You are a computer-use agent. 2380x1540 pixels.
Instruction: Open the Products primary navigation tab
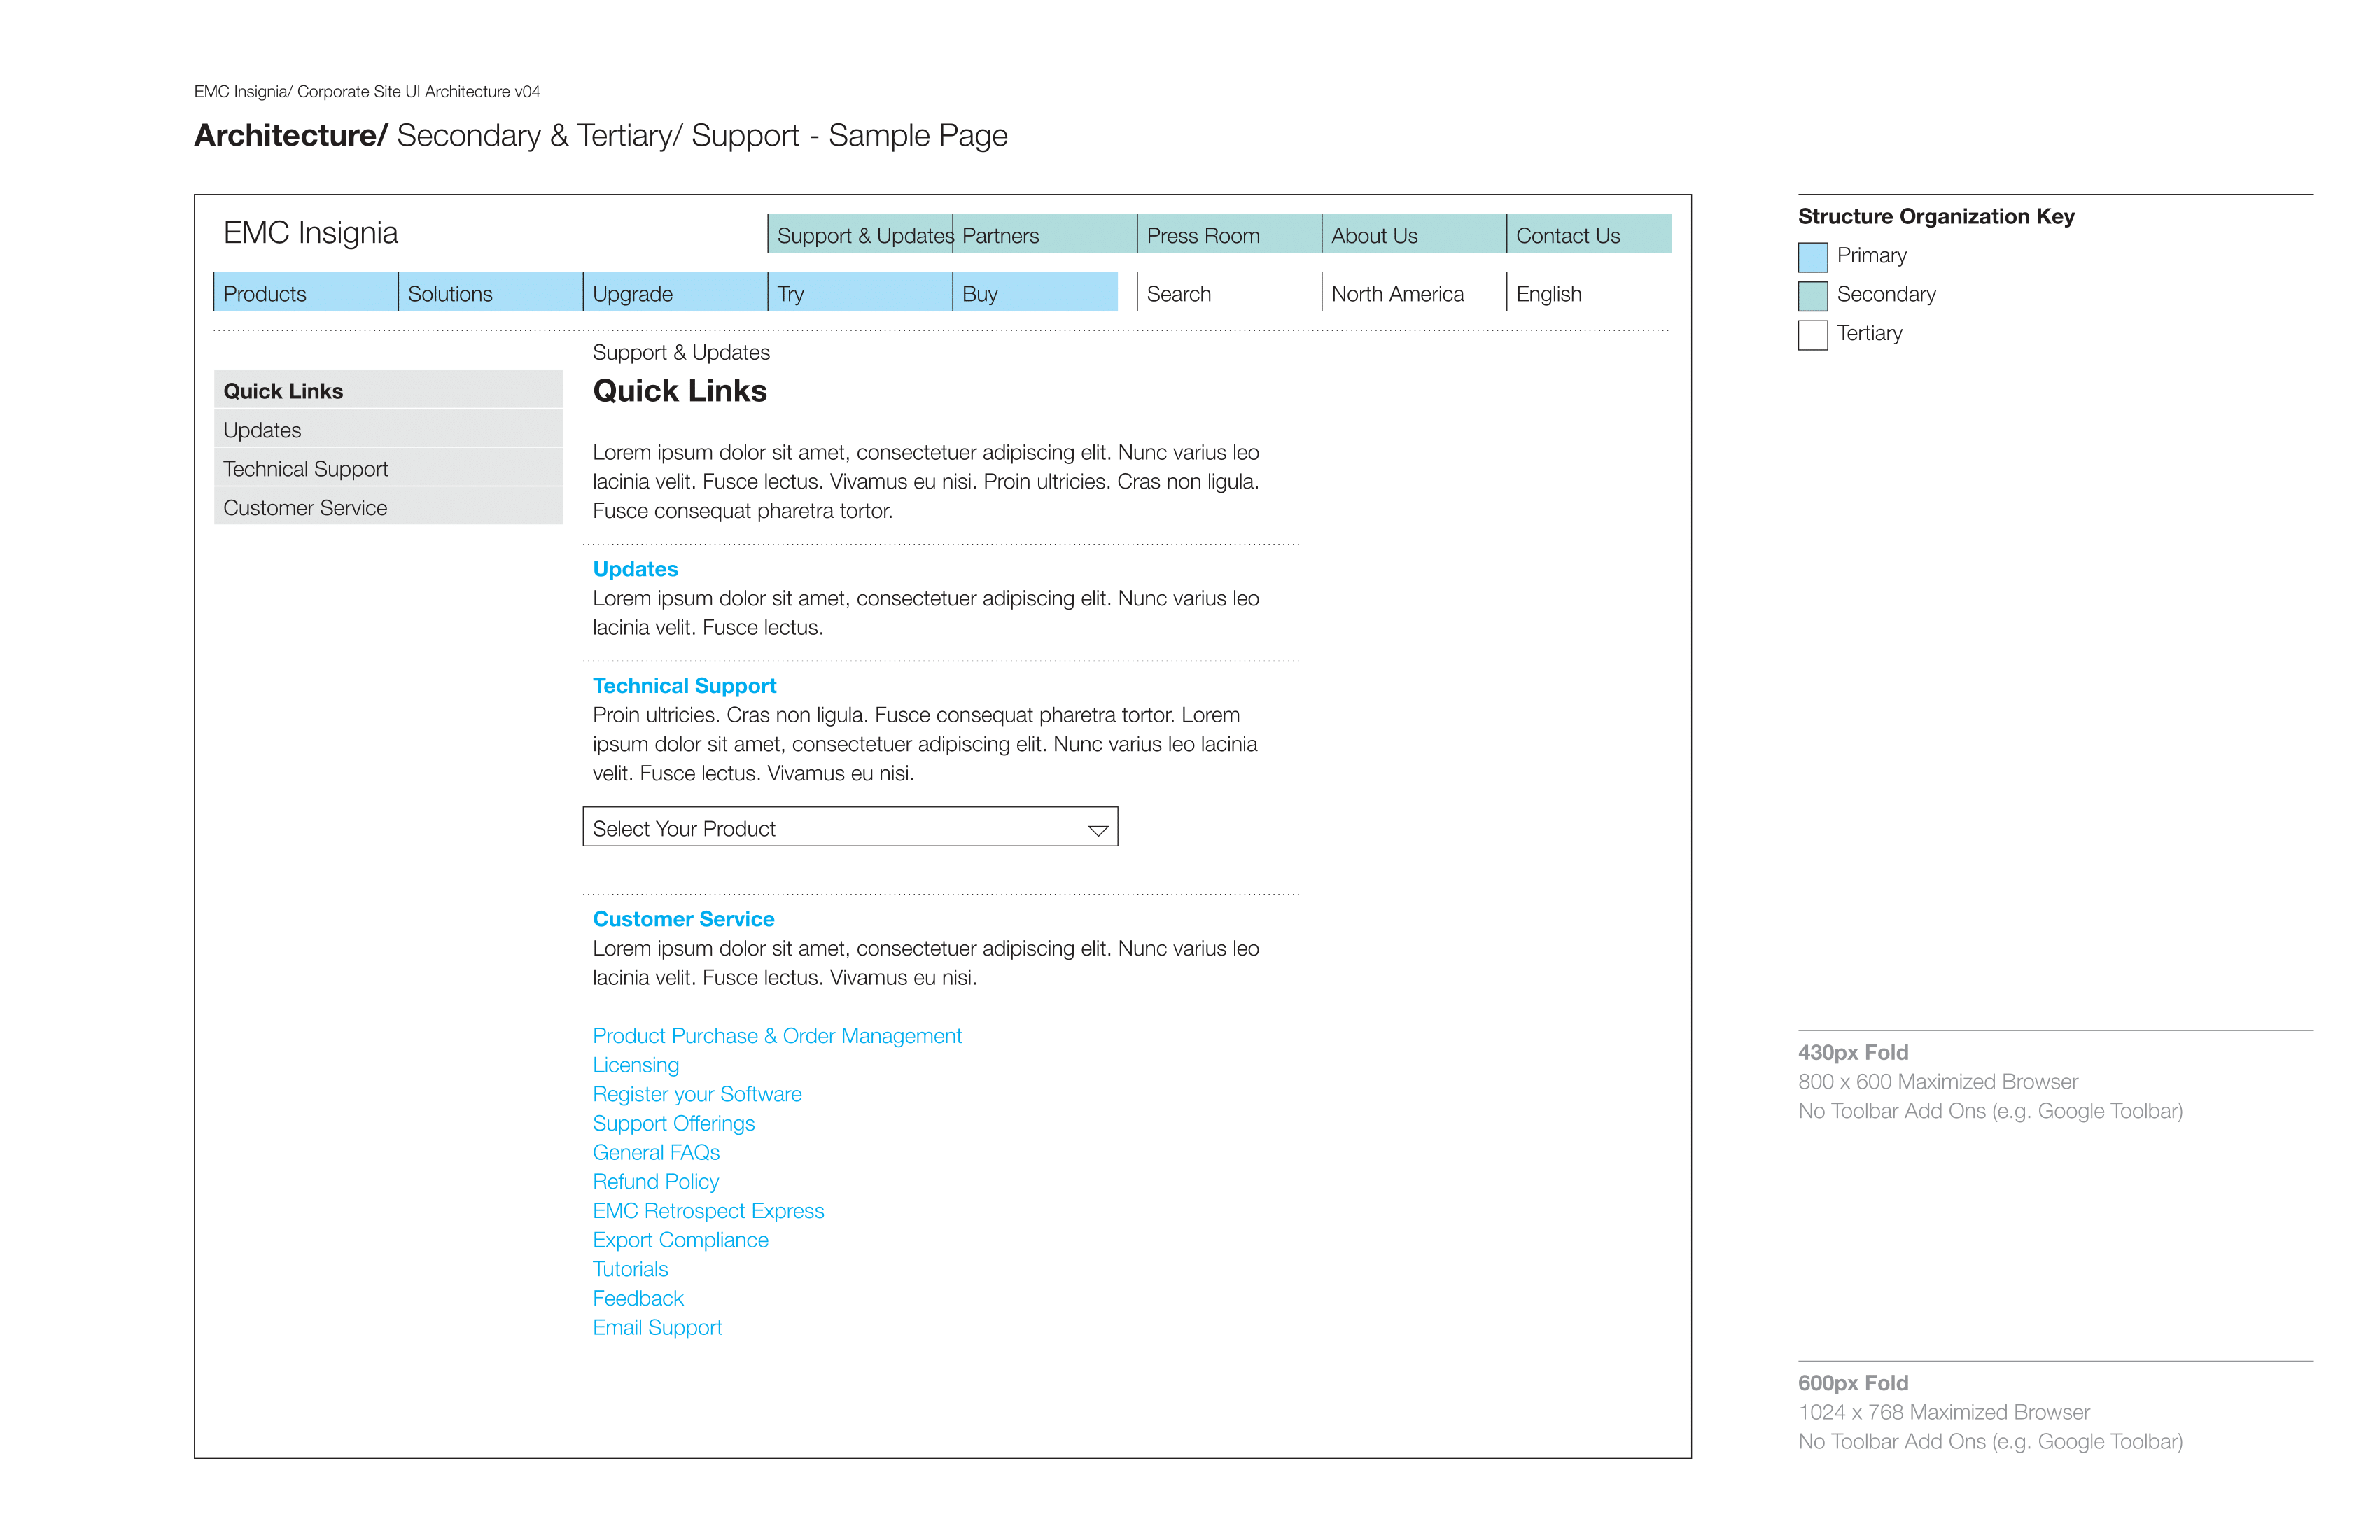coord(305,292)
